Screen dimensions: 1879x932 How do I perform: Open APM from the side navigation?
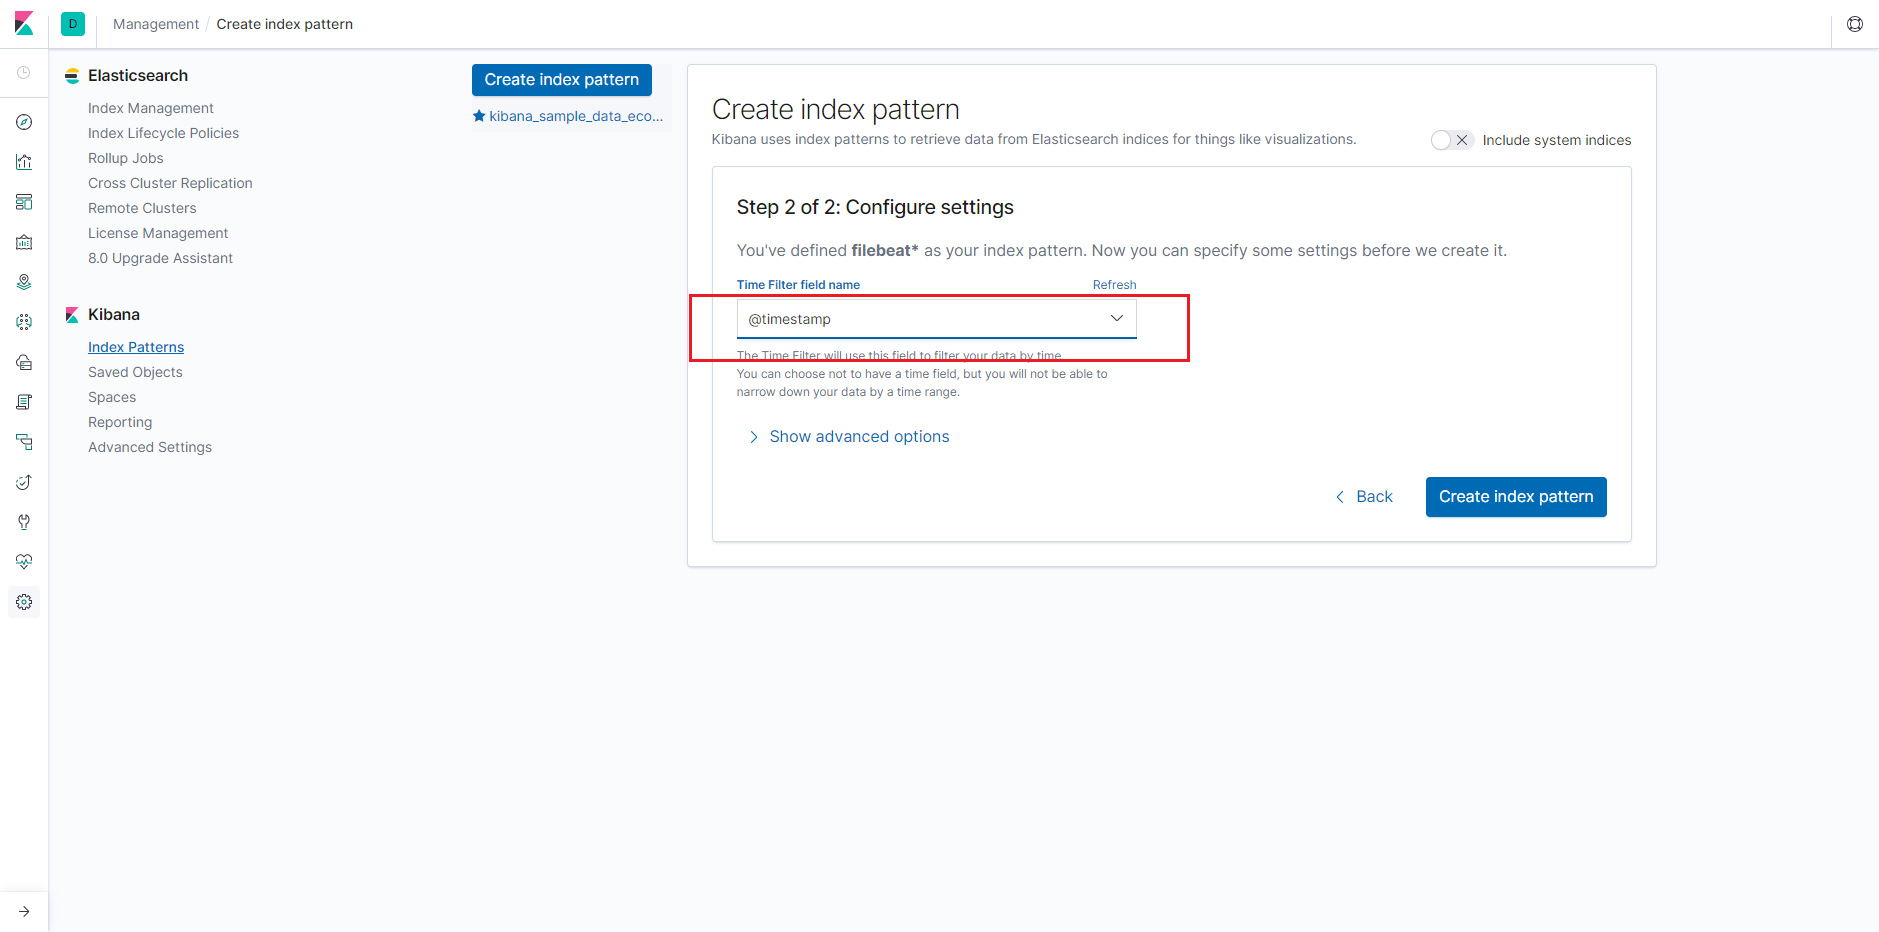point(24,442)
